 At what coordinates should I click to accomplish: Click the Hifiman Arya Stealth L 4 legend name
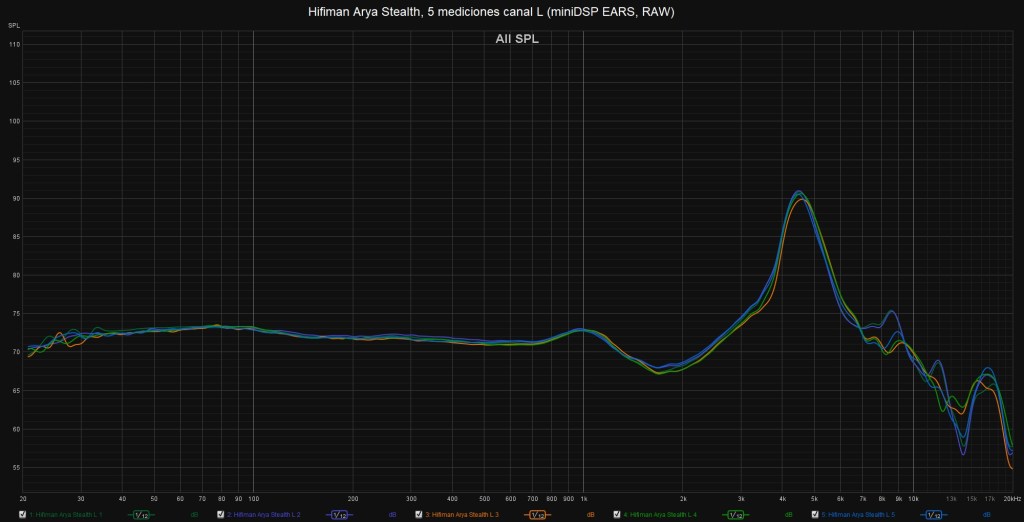coord(661,515)
